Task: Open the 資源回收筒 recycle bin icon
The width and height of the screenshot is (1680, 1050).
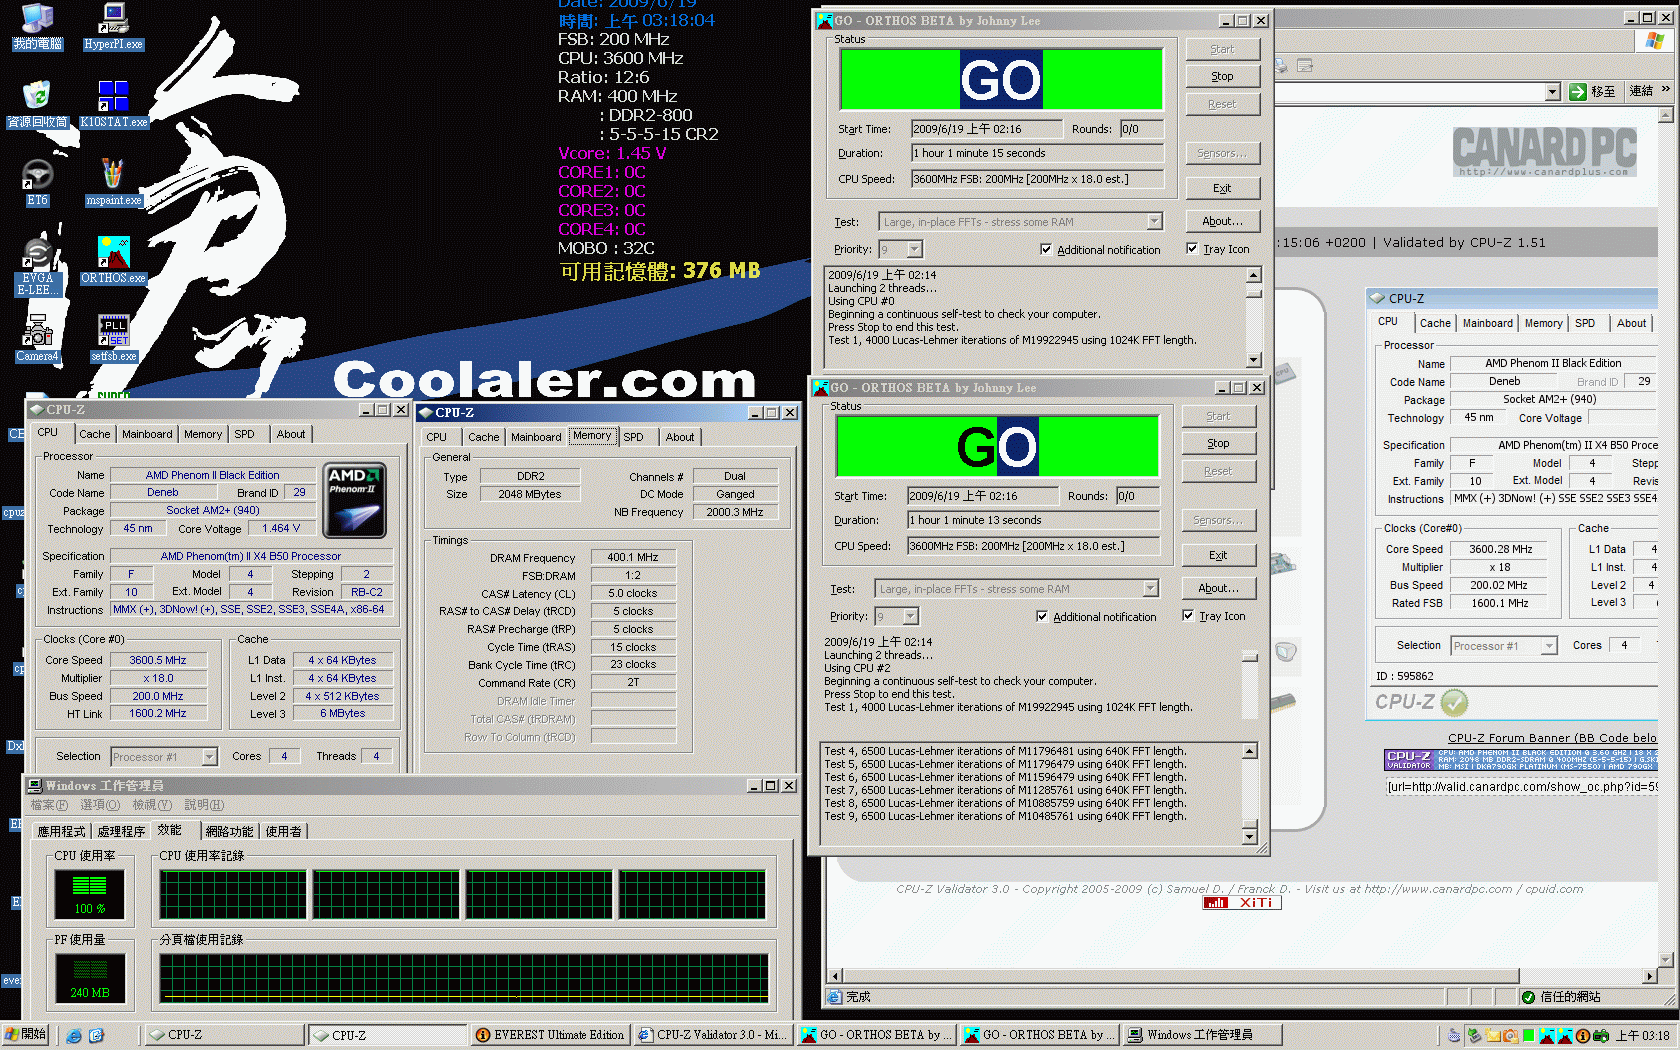Action: (x=37, y=104)
